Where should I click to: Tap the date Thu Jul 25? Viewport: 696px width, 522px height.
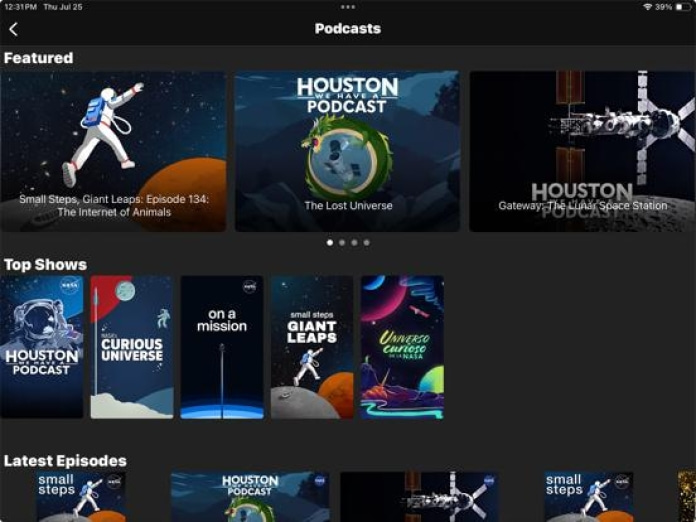(63, 7)
